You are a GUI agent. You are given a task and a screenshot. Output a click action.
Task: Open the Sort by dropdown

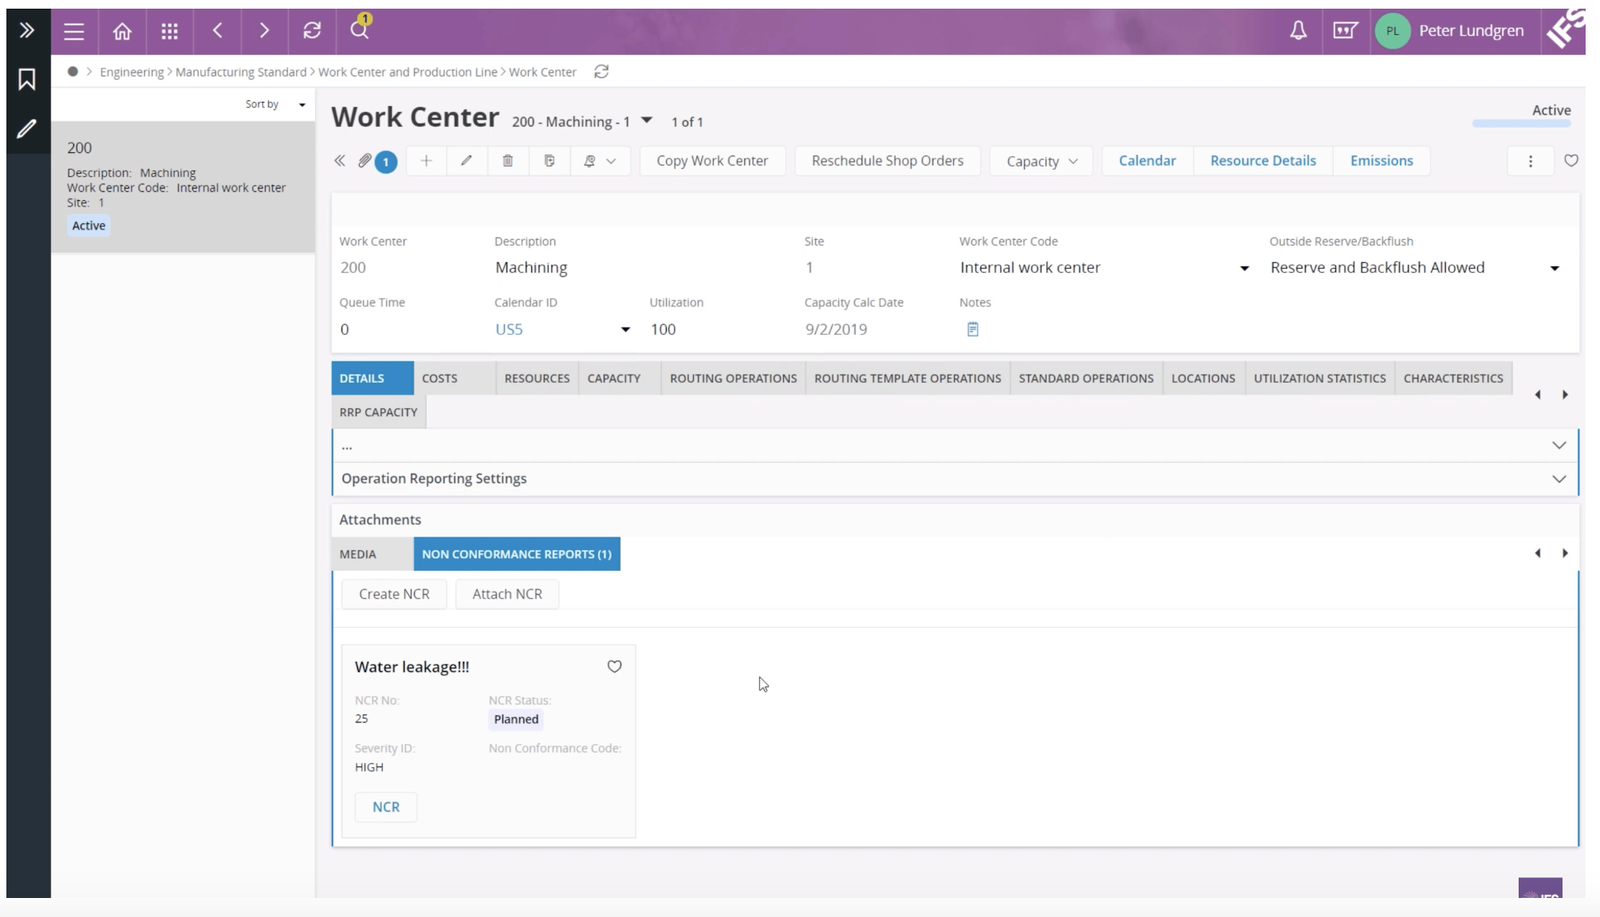[275, 104]
